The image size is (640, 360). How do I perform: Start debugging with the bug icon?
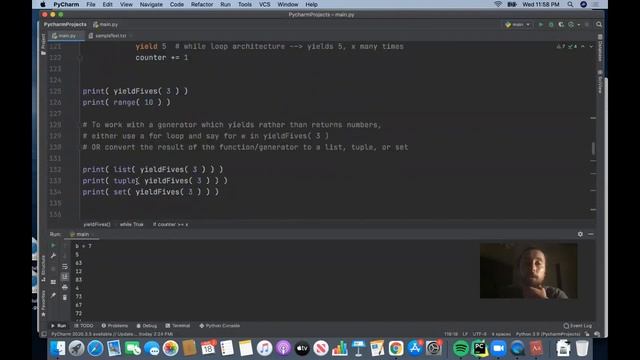tap(551, 24)
